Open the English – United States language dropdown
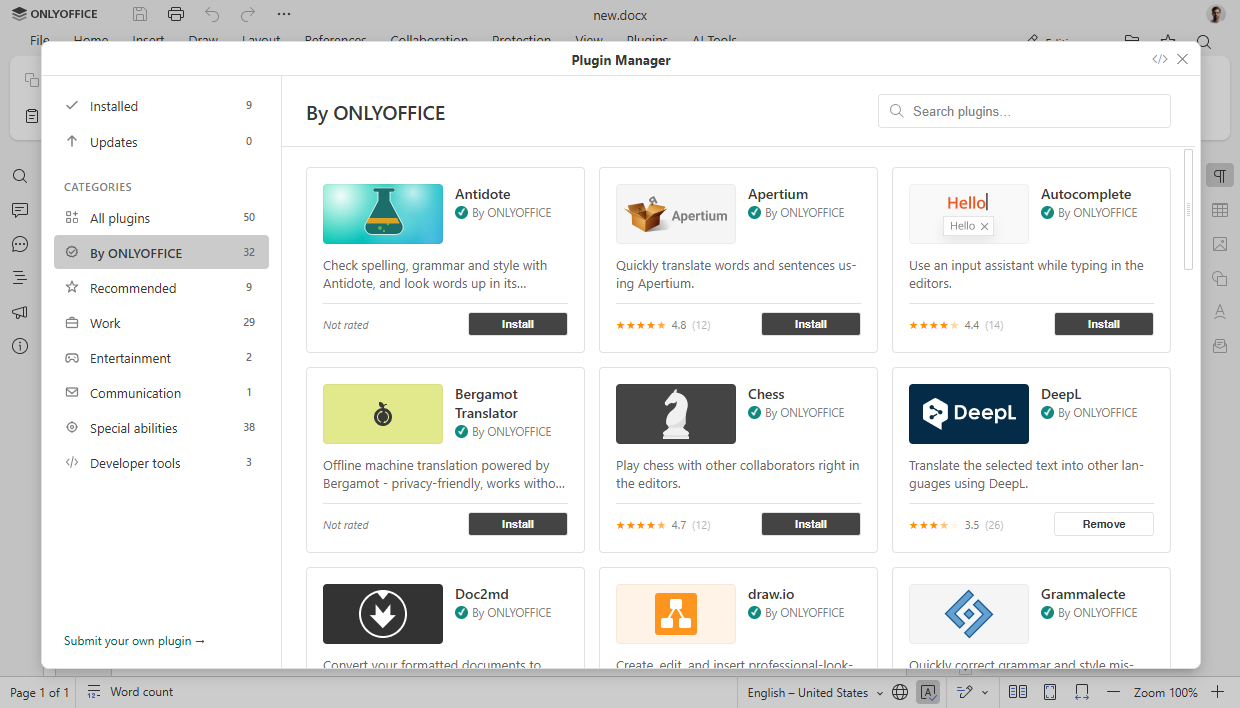The width and height of the screenshot is (1240, 708). [x=815, y=692]
